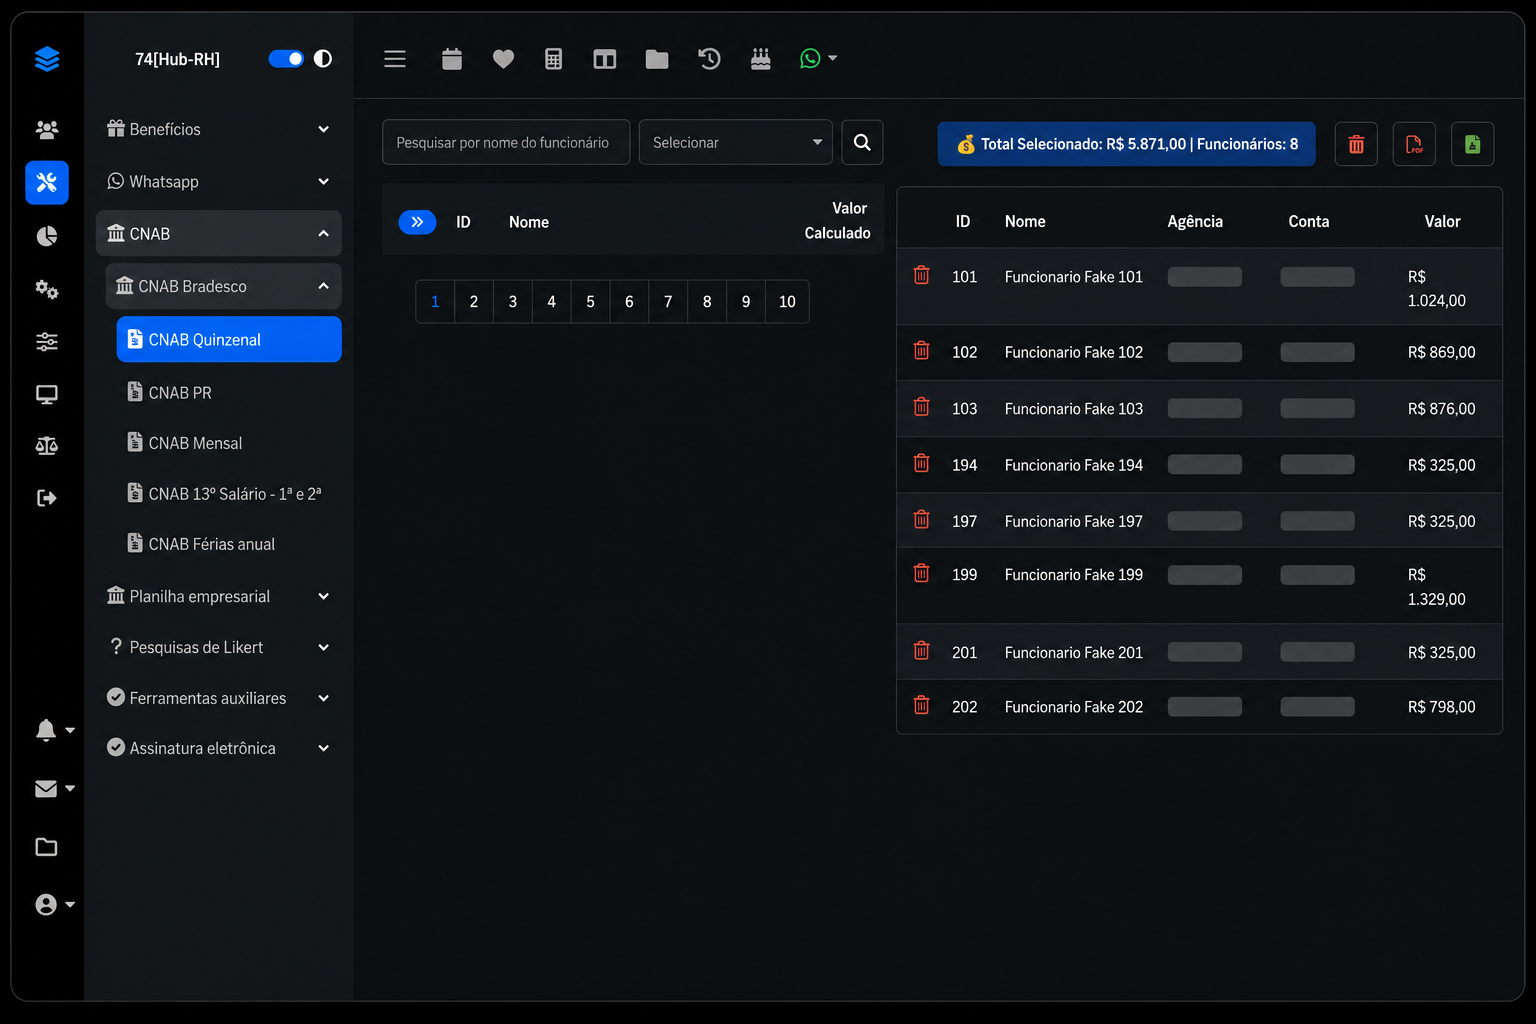Open the Selecionar dropdown
The image size is (1536, 1024).
736,142
